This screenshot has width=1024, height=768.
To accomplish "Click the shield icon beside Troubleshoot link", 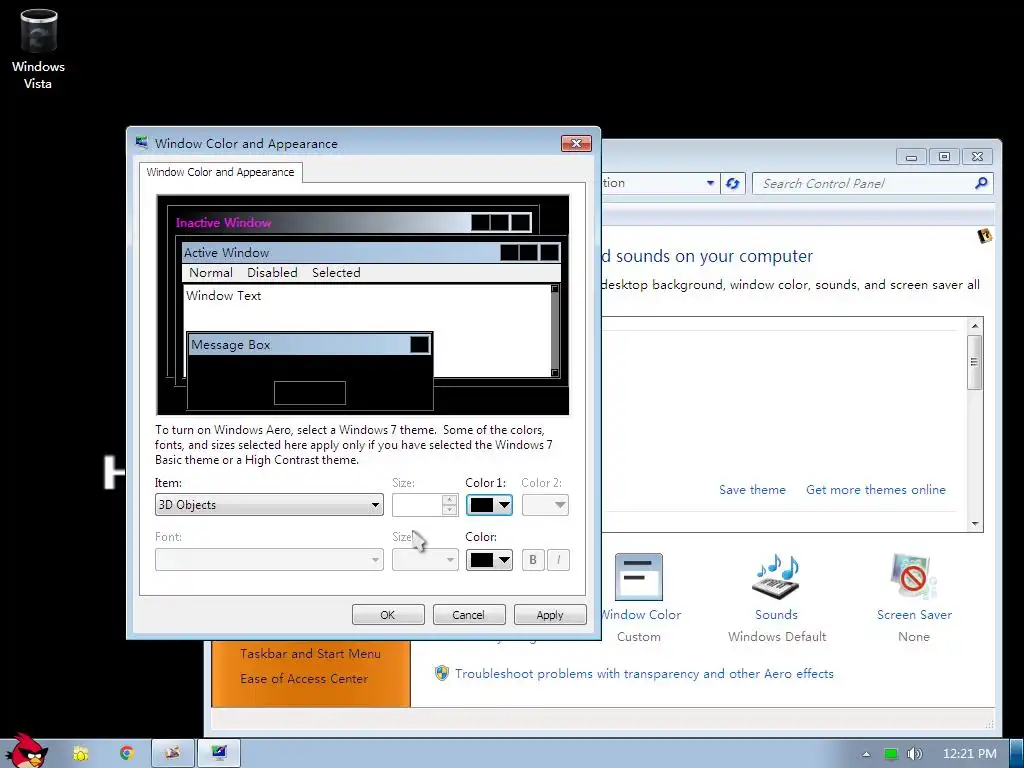I will 442,673.
